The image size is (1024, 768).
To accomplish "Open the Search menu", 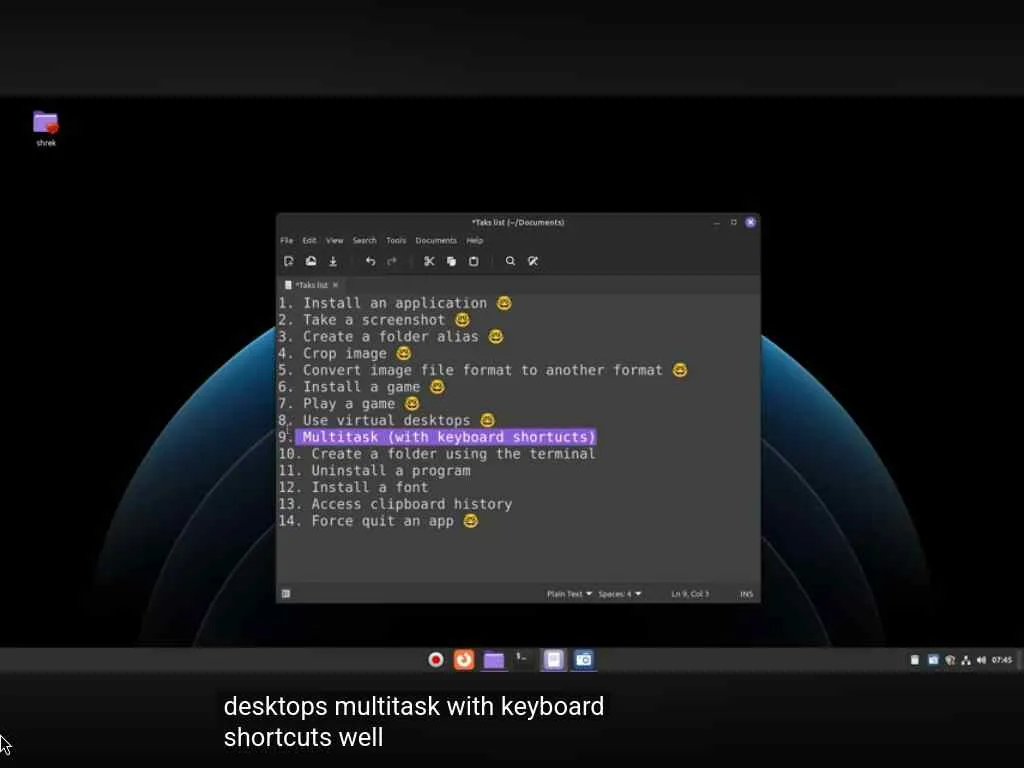I will (x=364, y=240).
